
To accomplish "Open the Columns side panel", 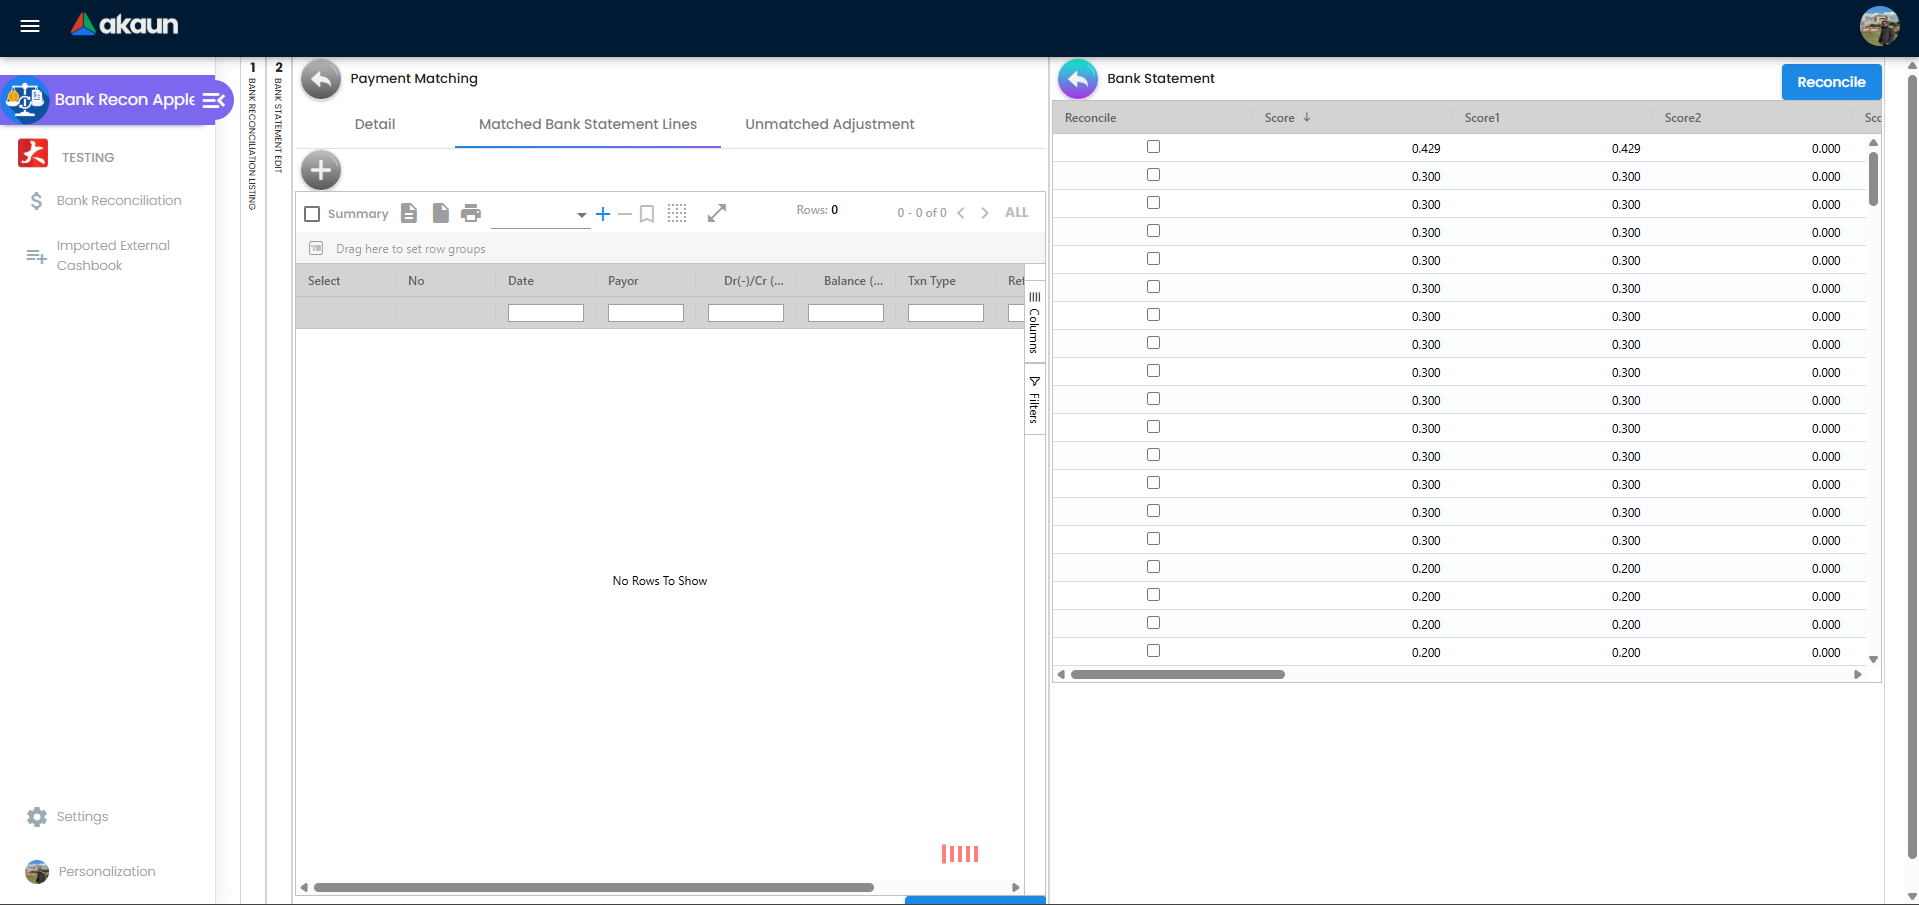I will pos(1034,323).
